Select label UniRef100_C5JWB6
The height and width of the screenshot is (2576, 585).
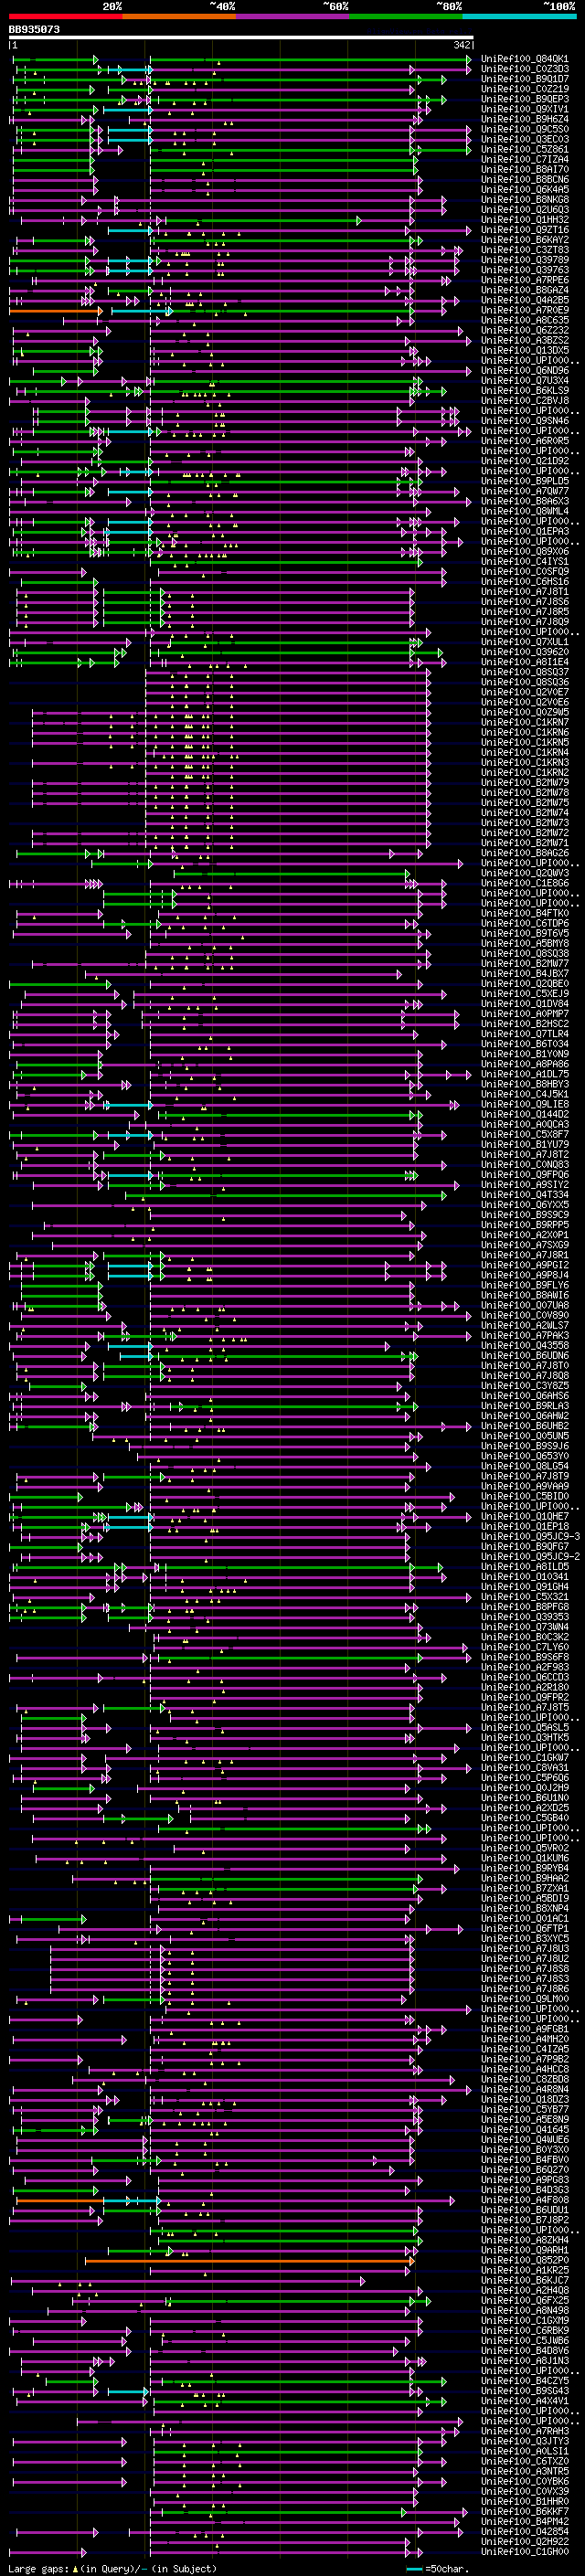coord(525,2341)
